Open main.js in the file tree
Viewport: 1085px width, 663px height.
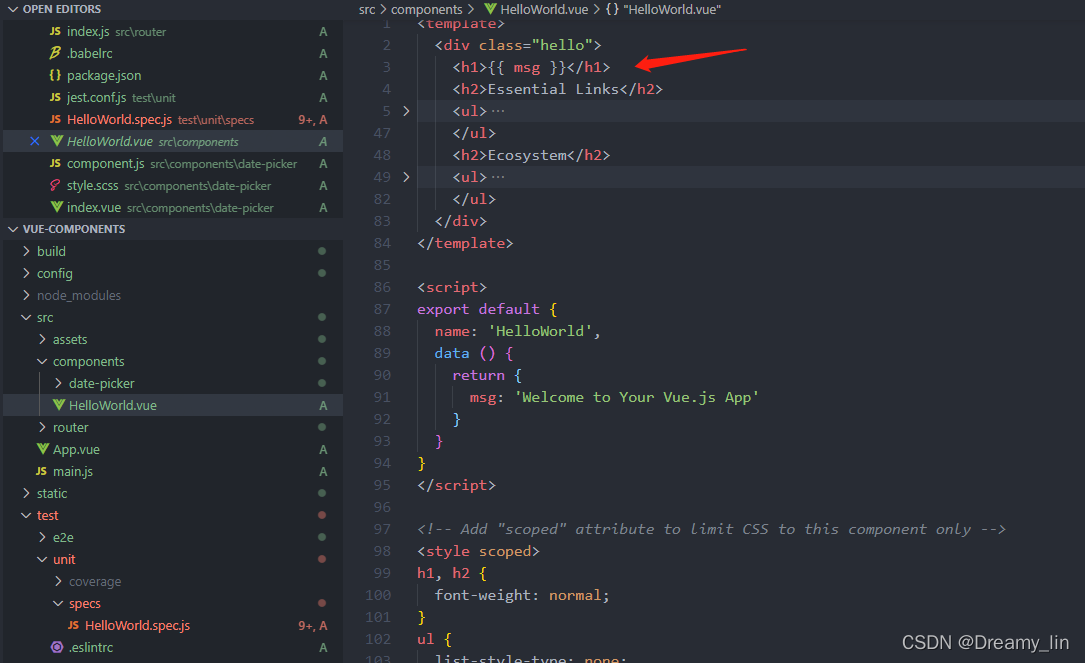(173, 471)
